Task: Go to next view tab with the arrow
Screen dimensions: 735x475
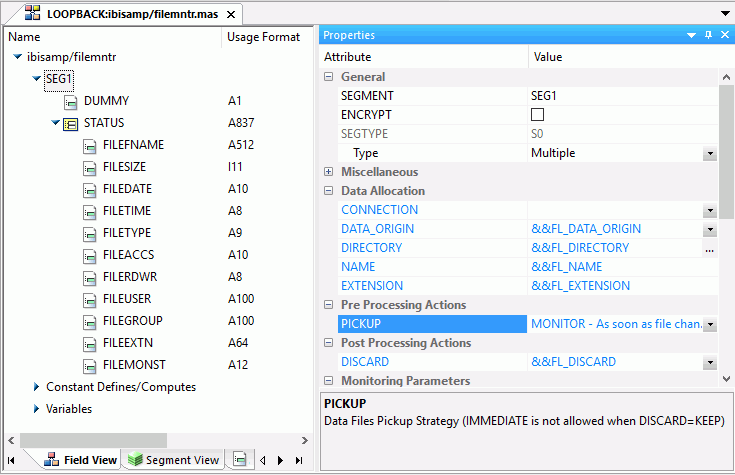Action: tap(280, 460)
